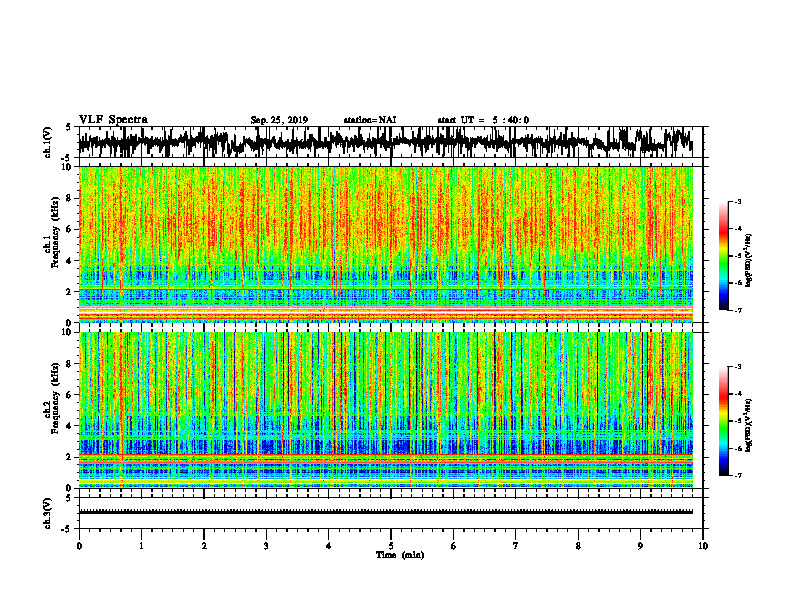Click the "Time (min)" axis label
792x612 pixels.
coord(400,555)
